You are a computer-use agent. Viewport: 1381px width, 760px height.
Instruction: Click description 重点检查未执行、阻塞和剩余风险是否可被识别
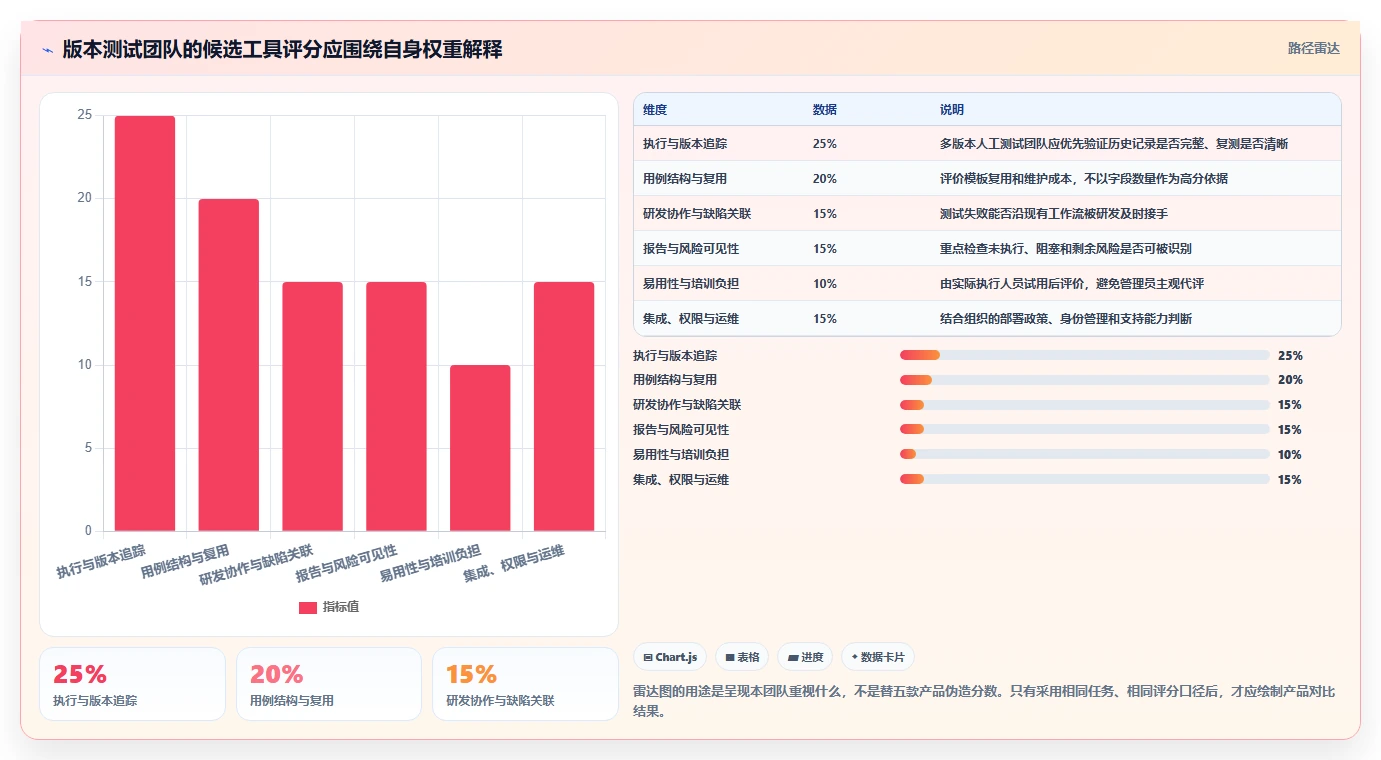(1066, 249)
